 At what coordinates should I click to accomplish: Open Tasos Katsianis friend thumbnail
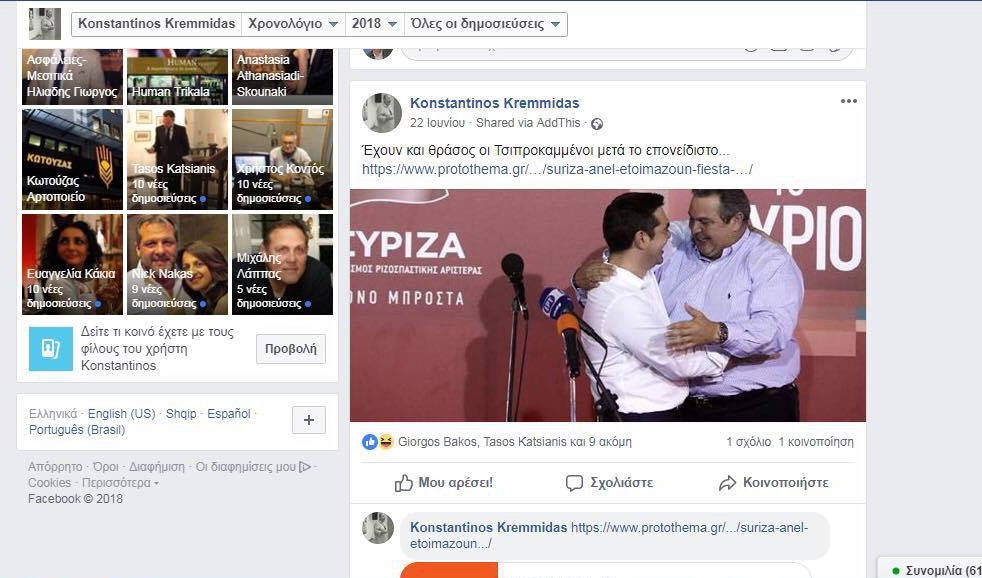click(x=178, y=159)
